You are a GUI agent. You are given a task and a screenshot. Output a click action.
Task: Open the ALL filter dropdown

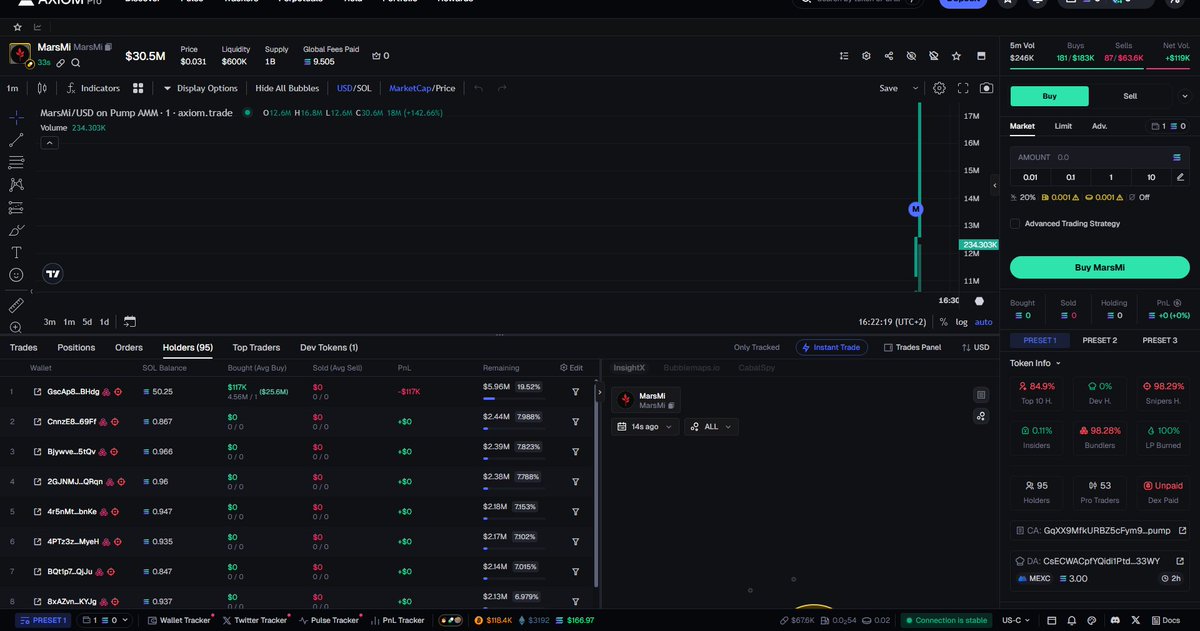(x=711, y=426)
